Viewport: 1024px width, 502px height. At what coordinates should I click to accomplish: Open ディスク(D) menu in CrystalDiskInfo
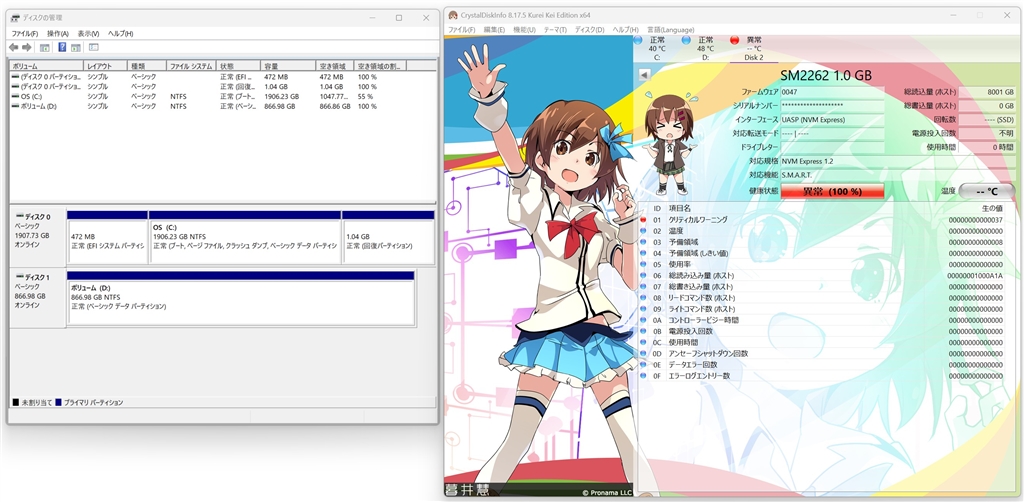tap(590, 29)
